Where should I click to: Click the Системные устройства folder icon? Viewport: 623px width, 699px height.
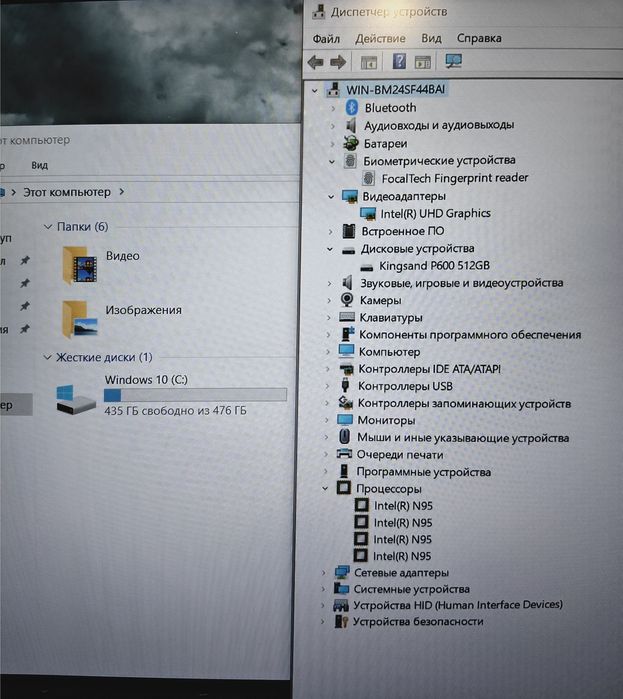[341, 589]
